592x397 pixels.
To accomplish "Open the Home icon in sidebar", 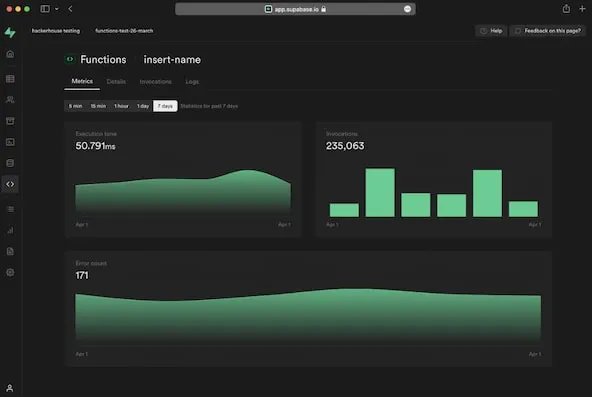I will [x=10, y=54].
